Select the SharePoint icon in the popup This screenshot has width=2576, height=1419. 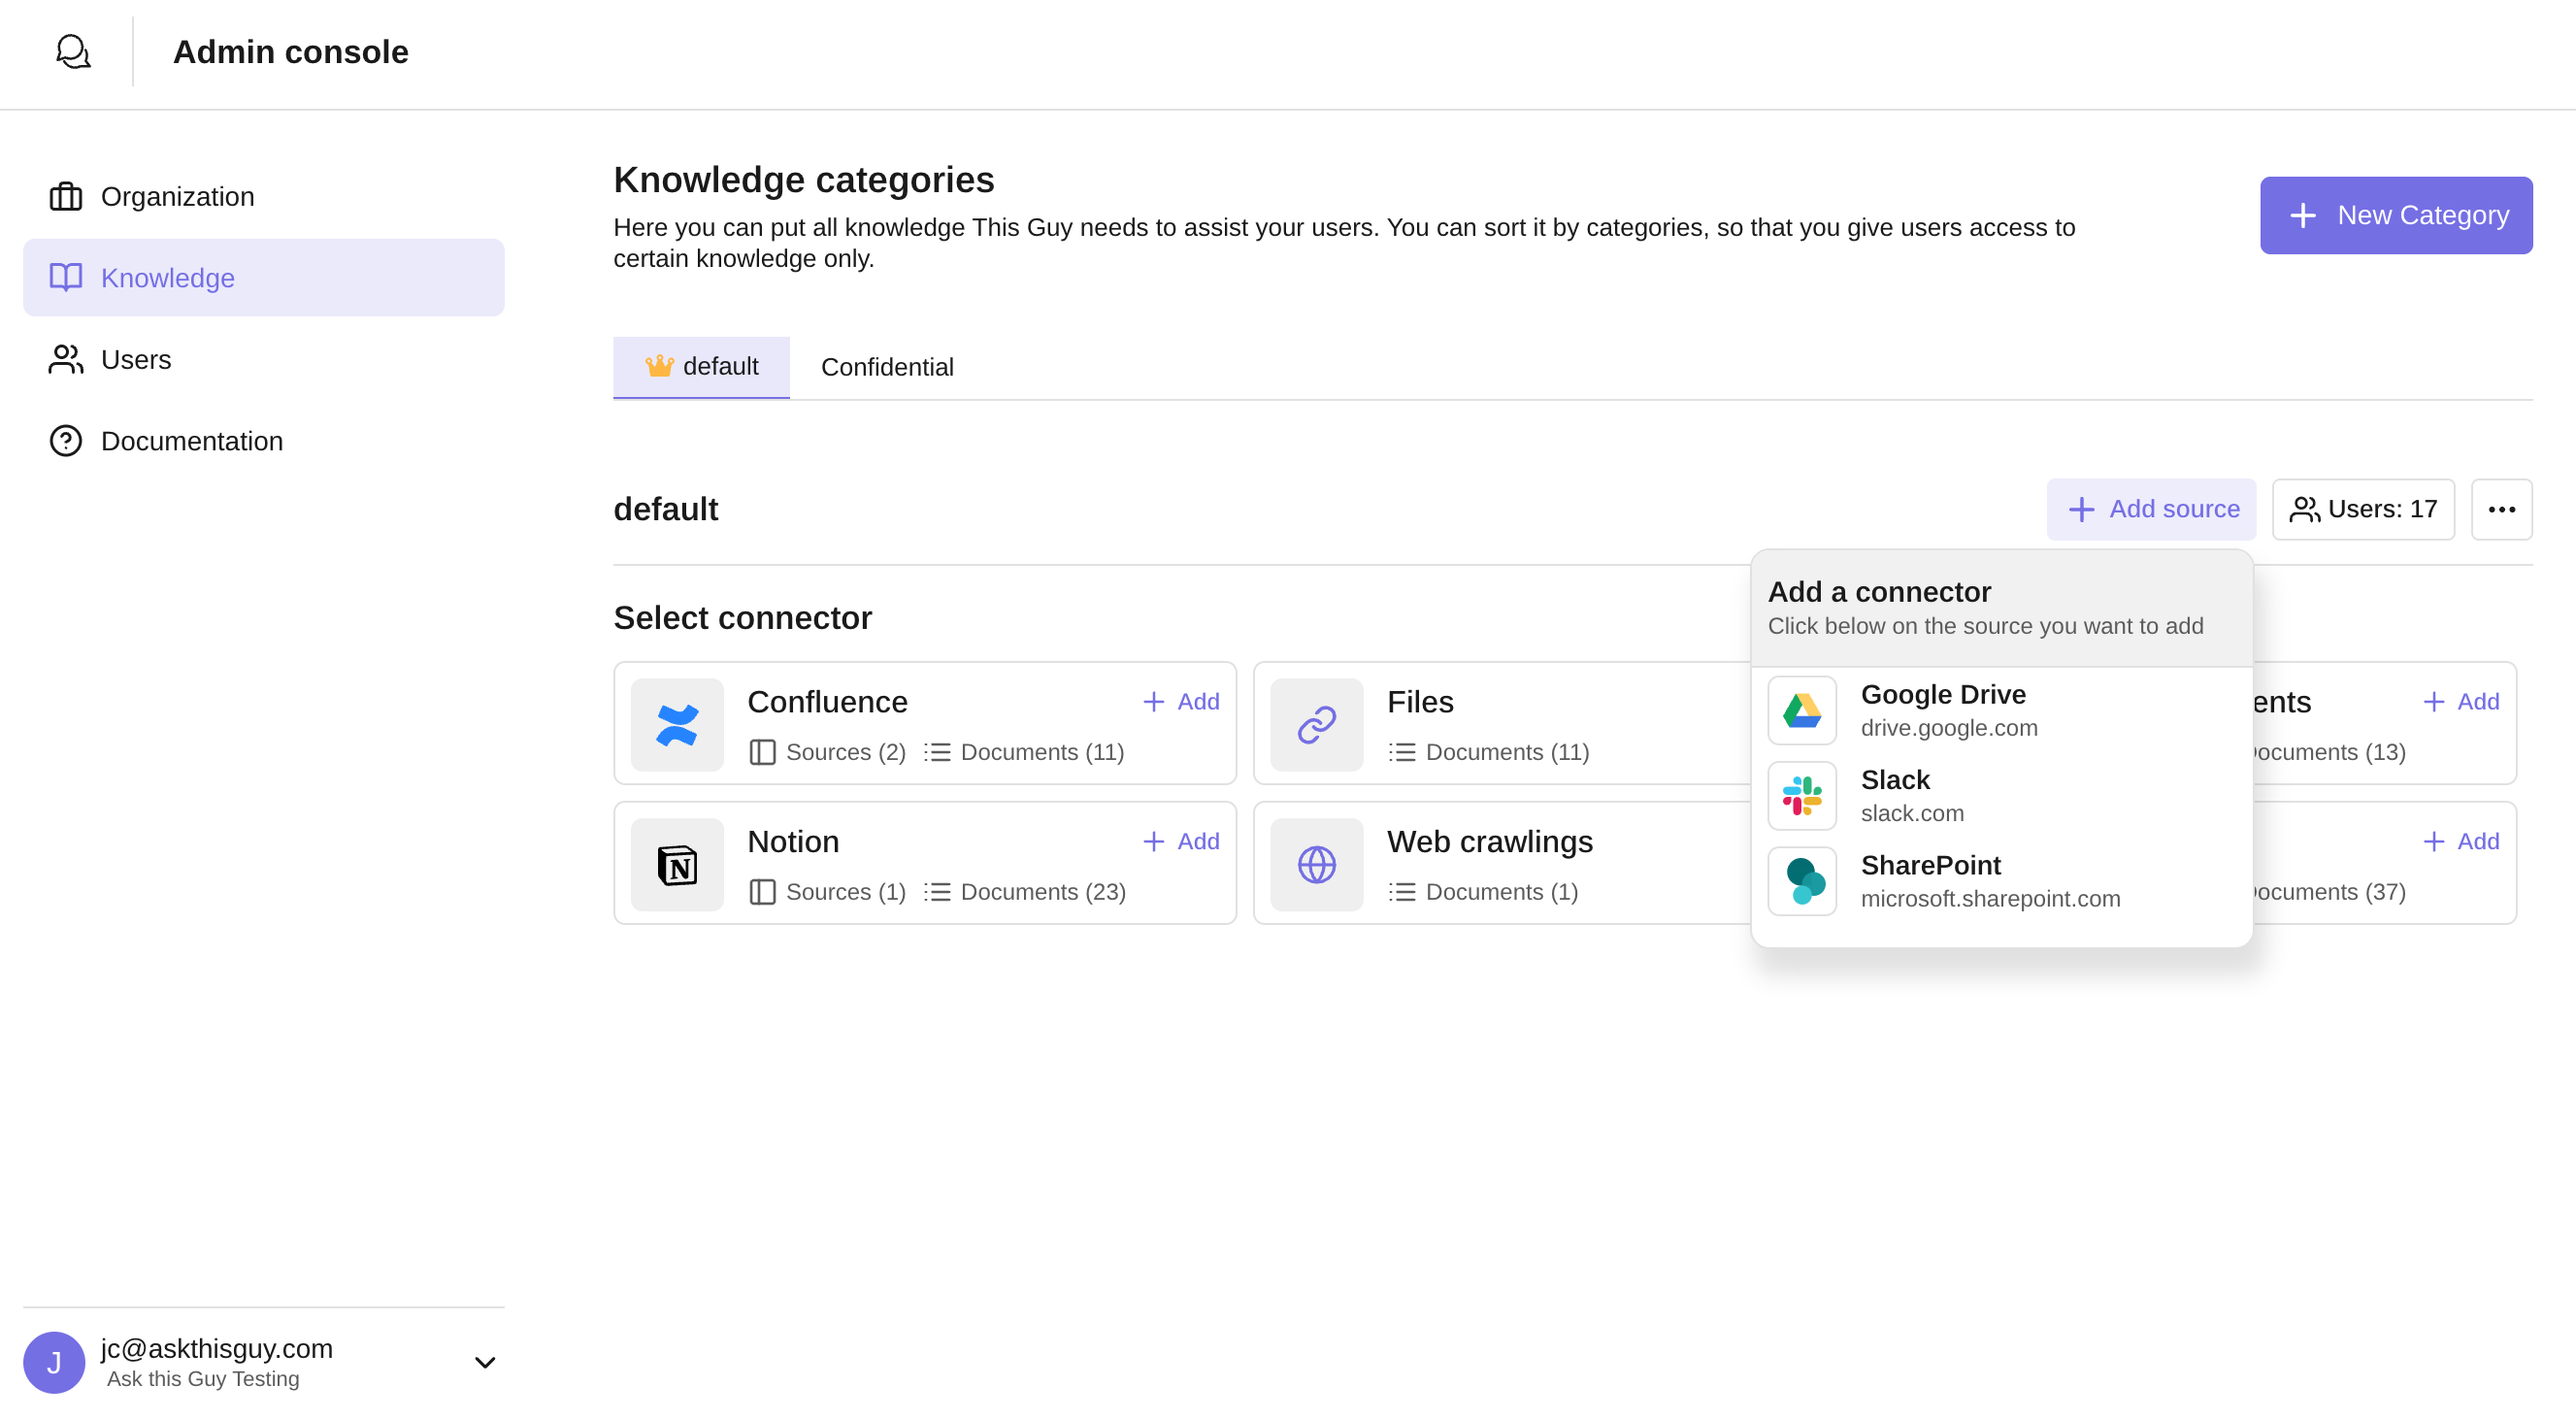(1801, 881)
